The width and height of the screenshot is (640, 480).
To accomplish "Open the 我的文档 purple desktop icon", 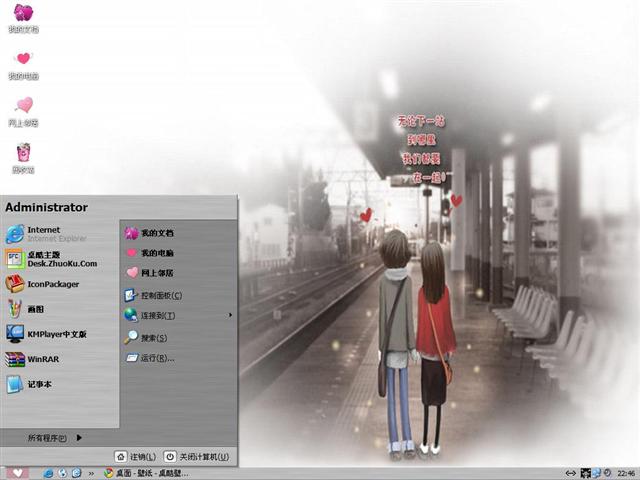I will (23, 18).
